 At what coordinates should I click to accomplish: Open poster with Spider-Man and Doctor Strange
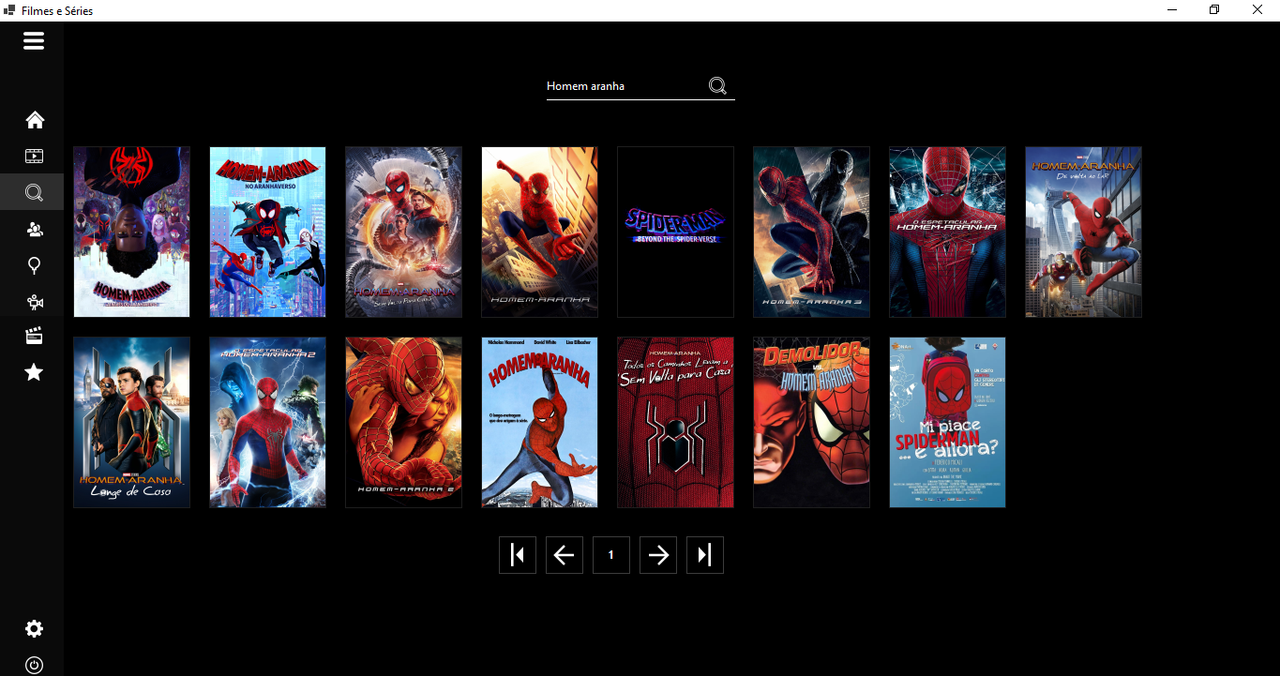point(404,232)
